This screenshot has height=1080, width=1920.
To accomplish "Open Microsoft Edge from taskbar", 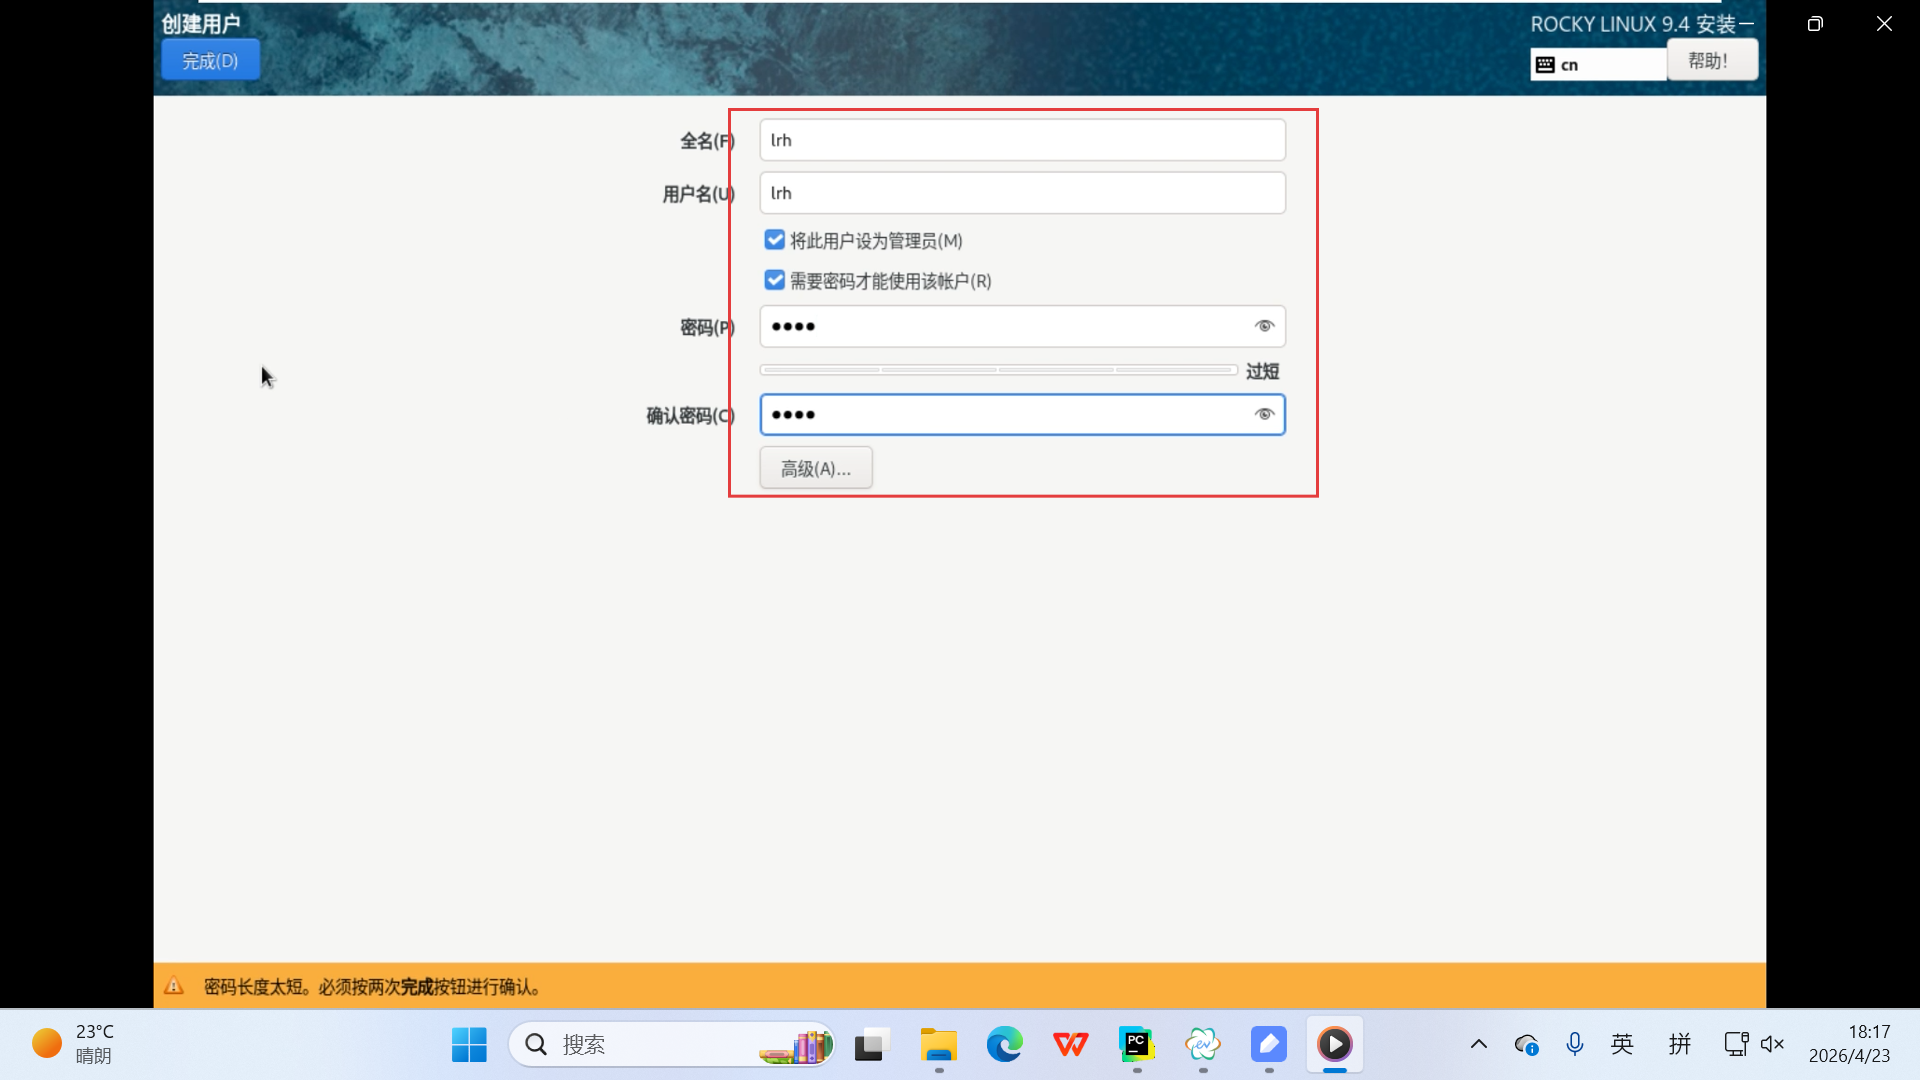I will click(1004, 1044).
